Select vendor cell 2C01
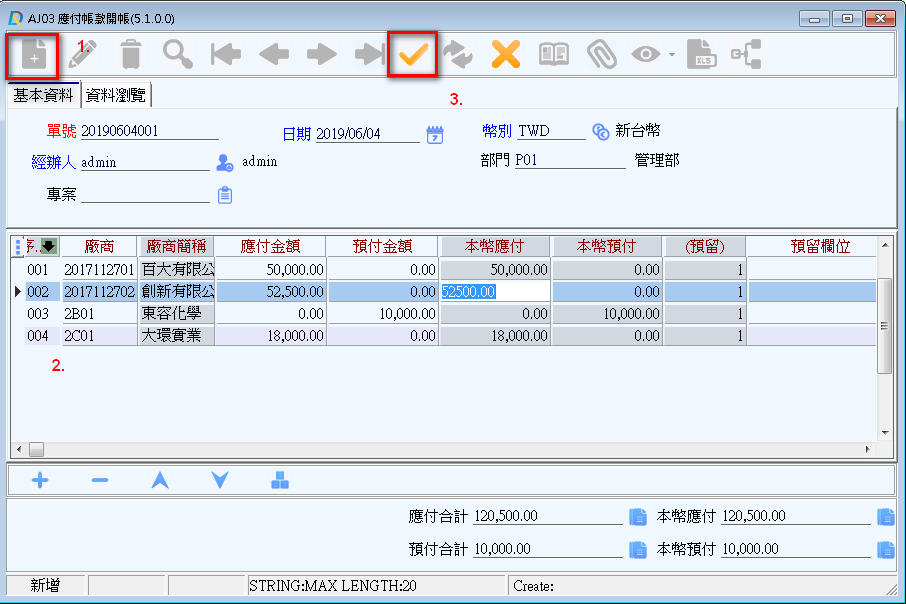906x604 pixels. pyautogui.click(x=99, y=335)
